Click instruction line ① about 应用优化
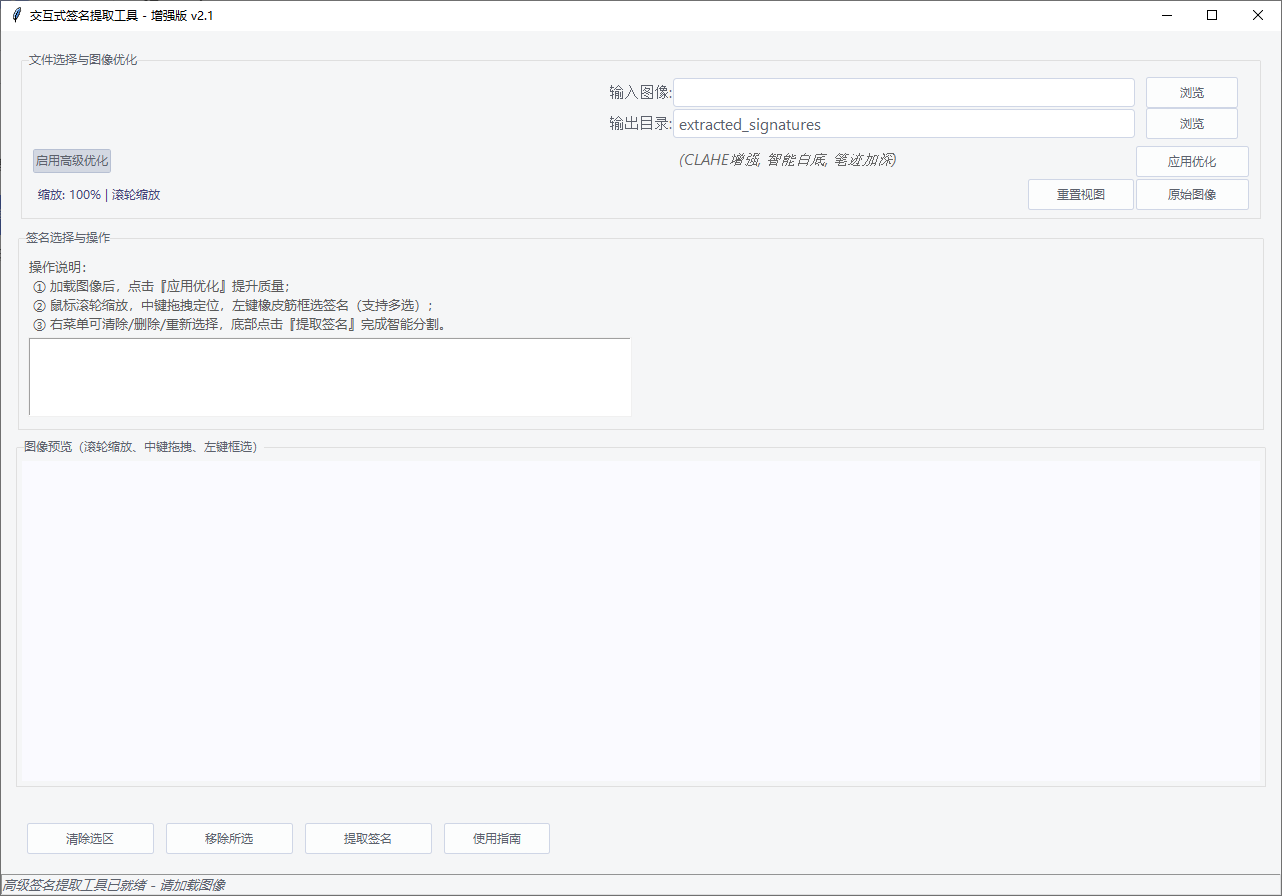This screenshot has height=896, width=1282. [x=160, y=286]
